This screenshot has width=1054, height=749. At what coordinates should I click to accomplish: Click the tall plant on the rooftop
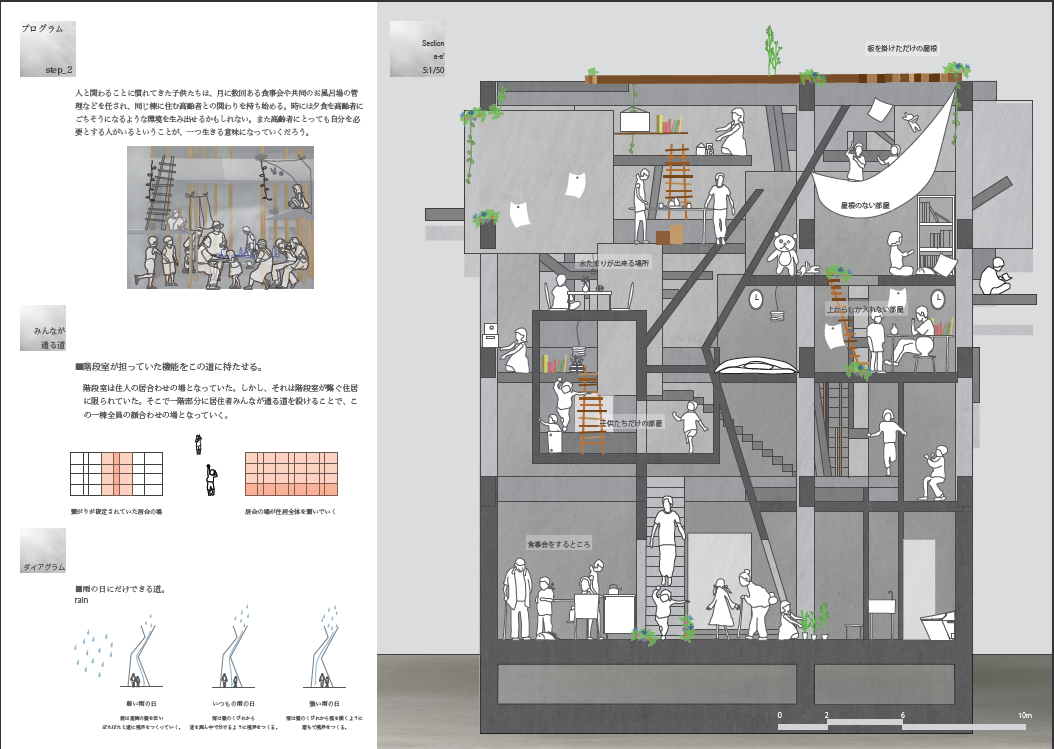point(772,50)
